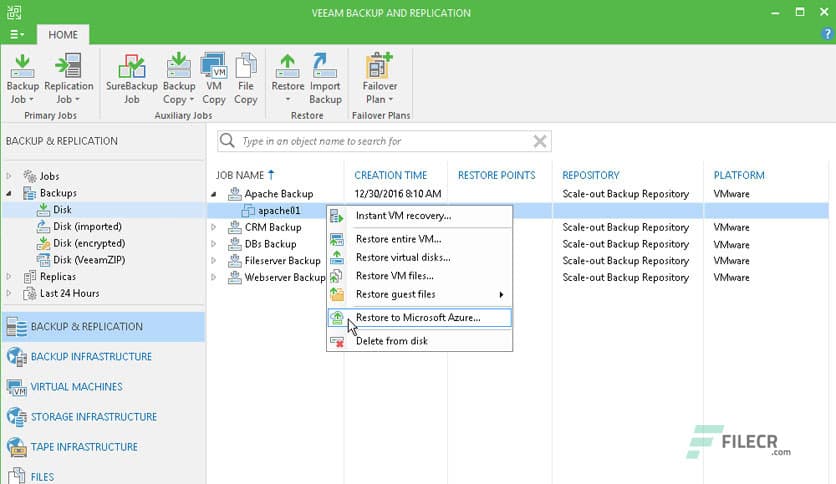This screenshot has height=484, width=836.
Task: Switch to the HOME ribbon tab
Action: [x=63, y=35]
